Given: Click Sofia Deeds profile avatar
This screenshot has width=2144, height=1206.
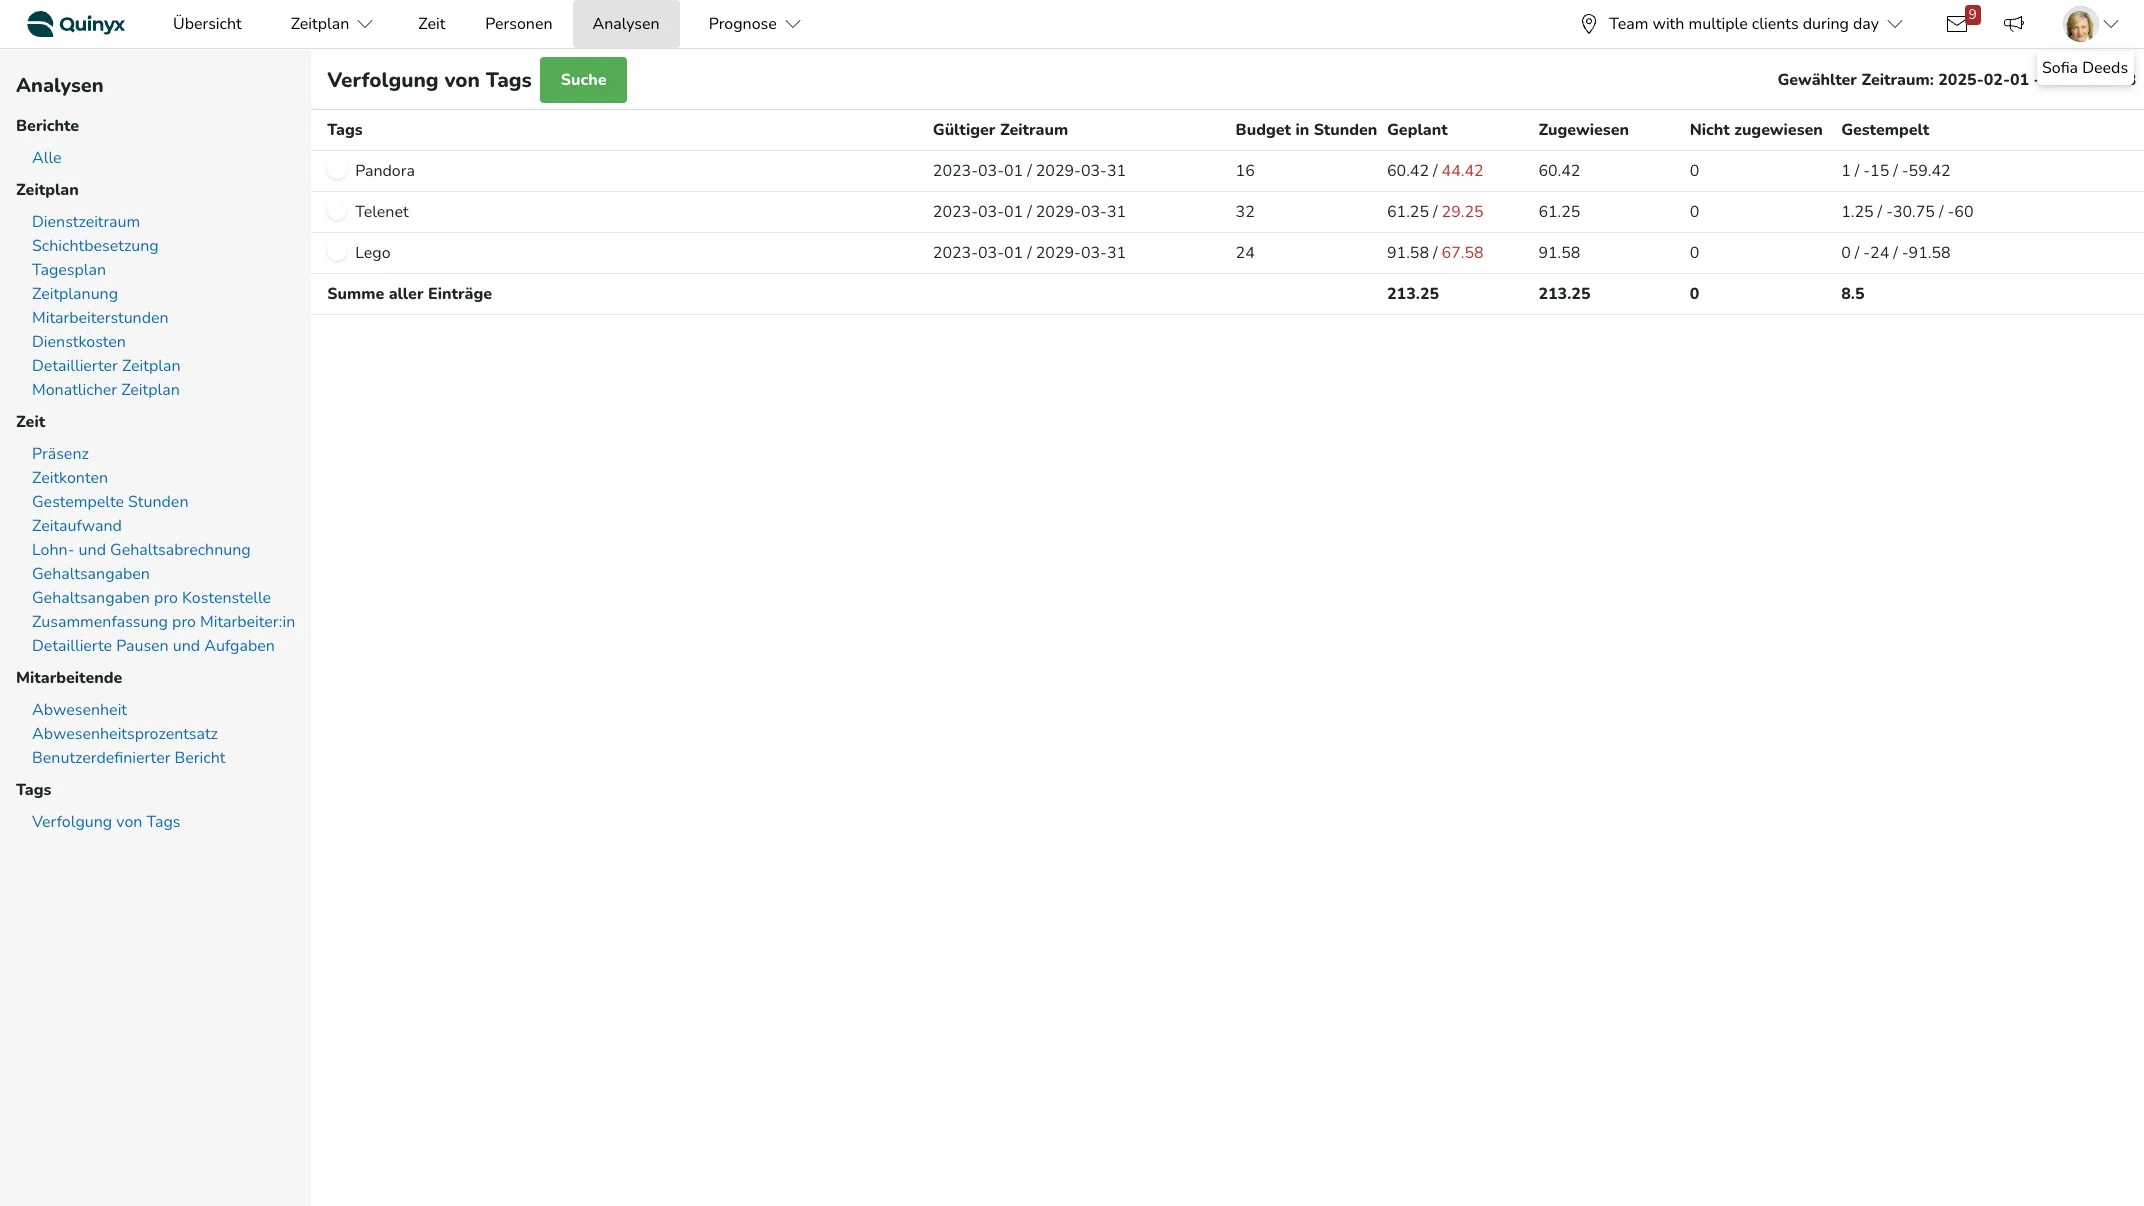Looking at the screenshot, I should [x=2080, y=24].
